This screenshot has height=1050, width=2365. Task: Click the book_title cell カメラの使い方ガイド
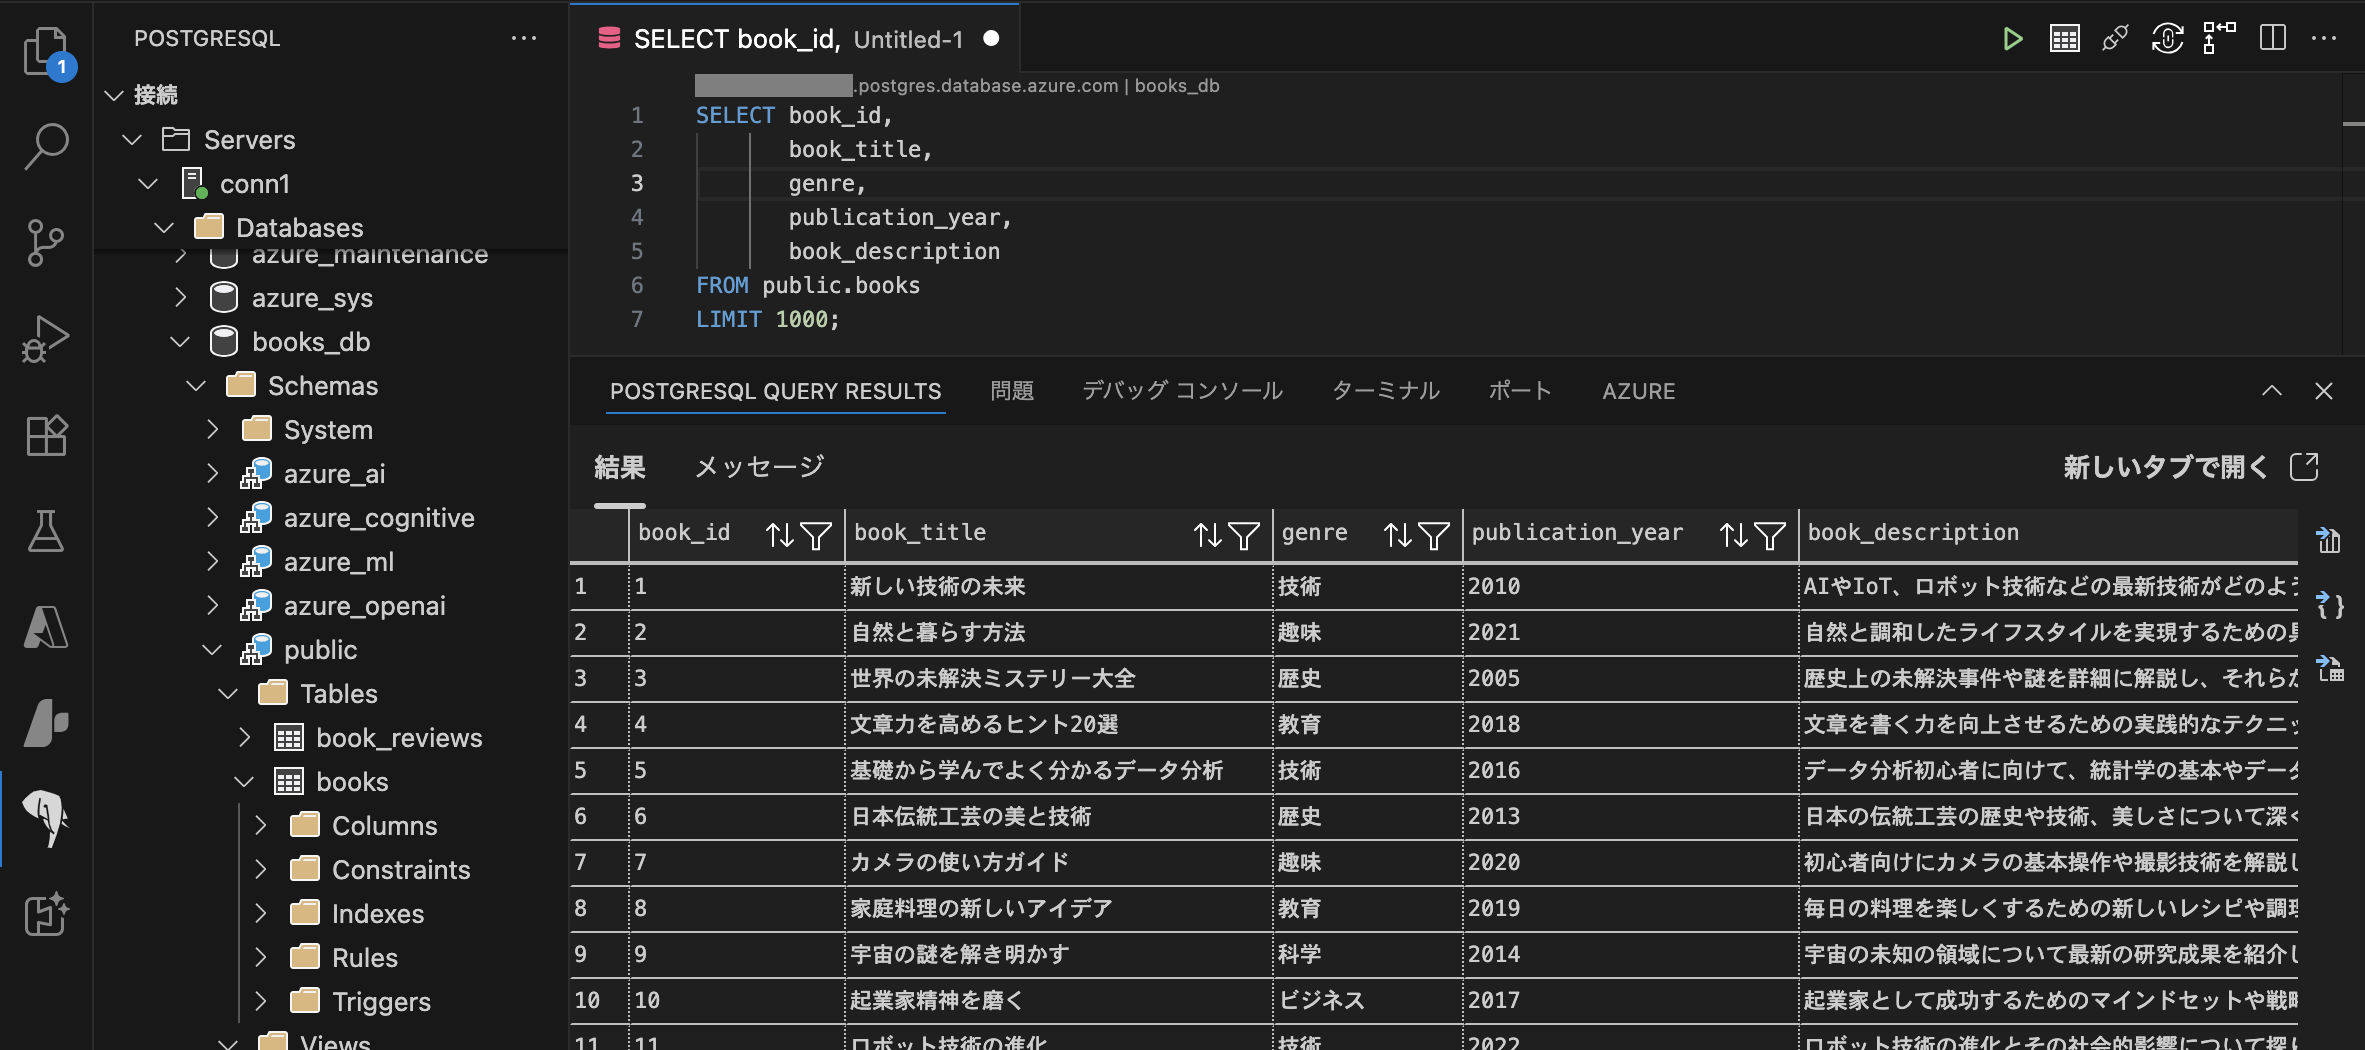[1059, 863]
